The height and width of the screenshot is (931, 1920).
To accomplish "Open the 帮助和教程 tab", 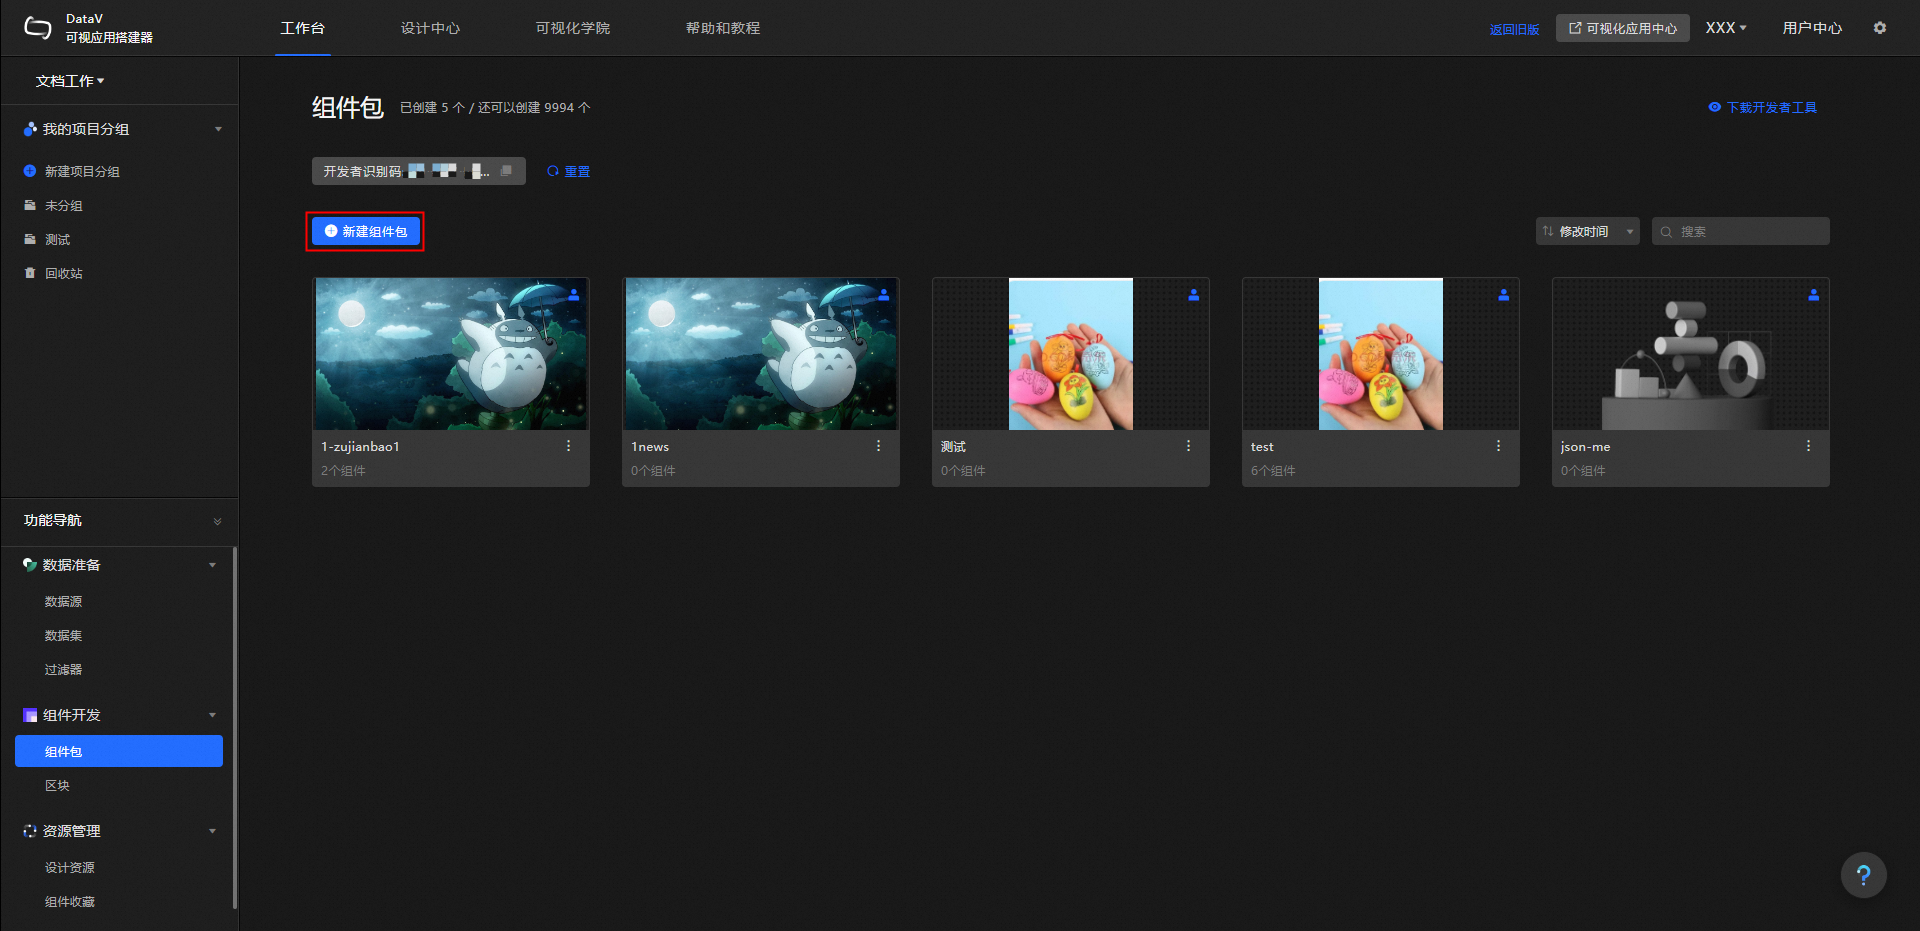I will tap(723, 28).
